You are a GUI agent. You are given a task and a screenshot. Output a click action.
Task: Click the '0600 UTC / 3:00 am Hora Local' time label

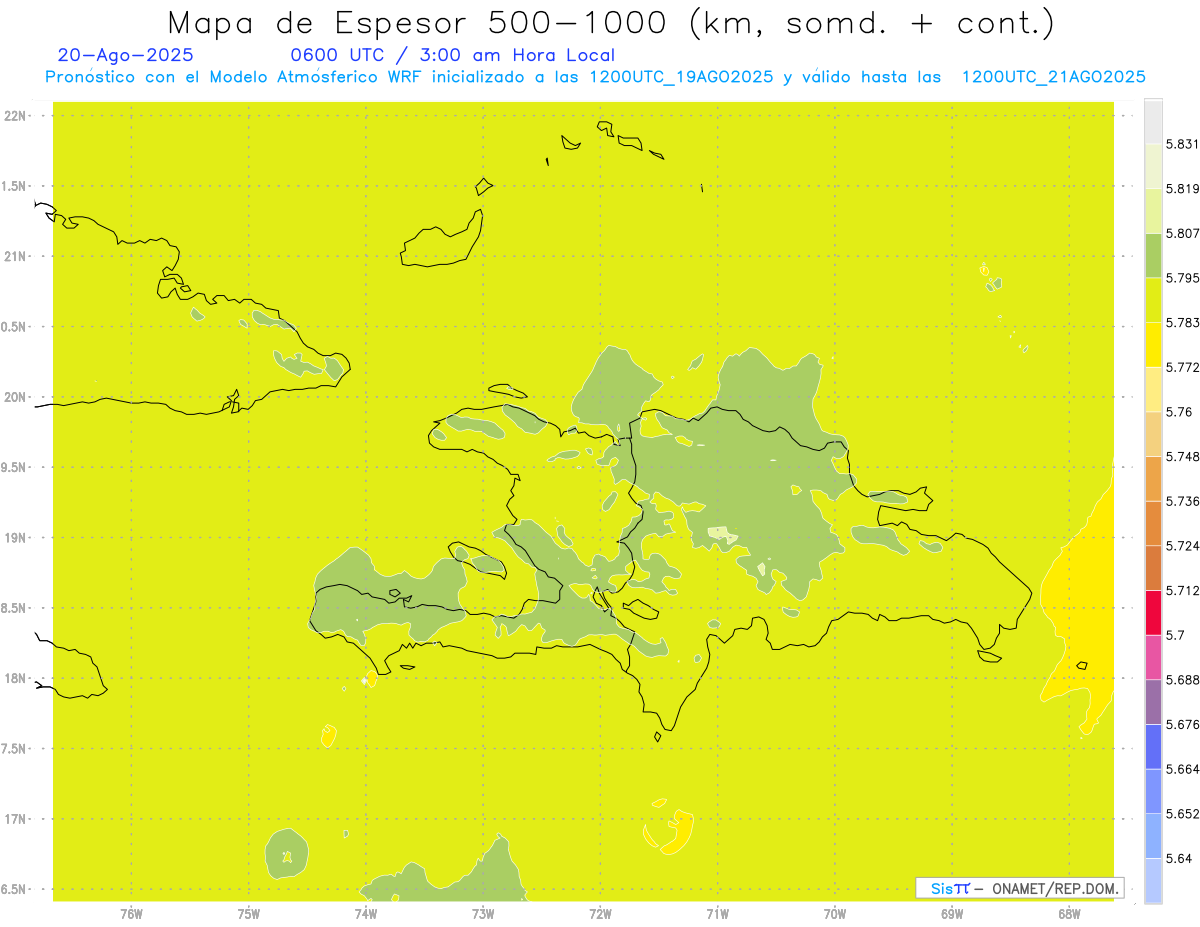point(453,55)
